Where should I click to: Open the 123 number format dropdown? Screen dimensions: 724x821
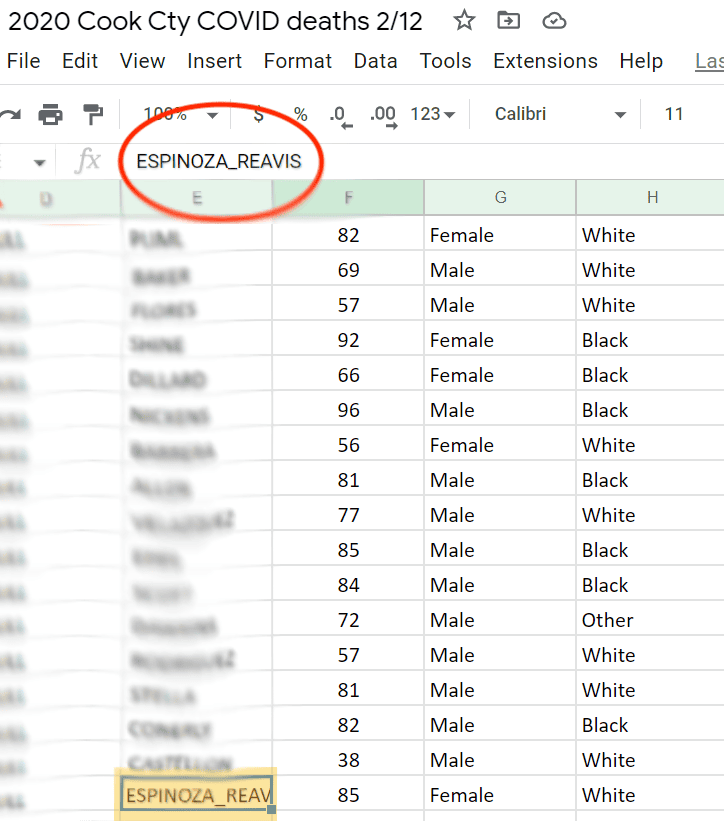tap(432, 114)
